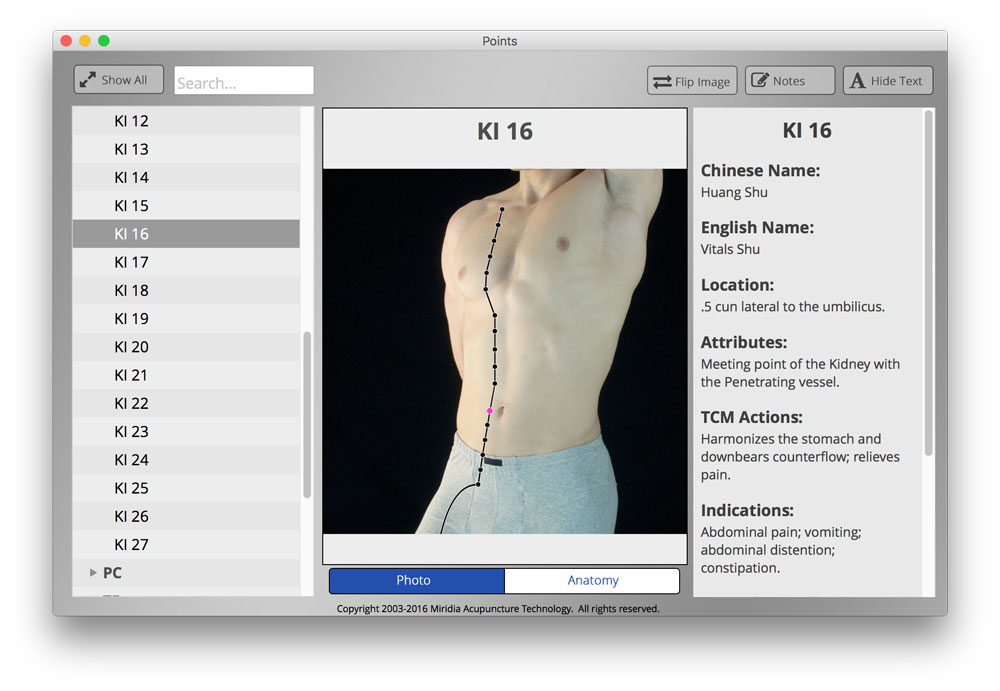The width and height of the screenshot is (1000, 691).
Task: Click the 'English Name:' heading
Action: coord(757,228)
